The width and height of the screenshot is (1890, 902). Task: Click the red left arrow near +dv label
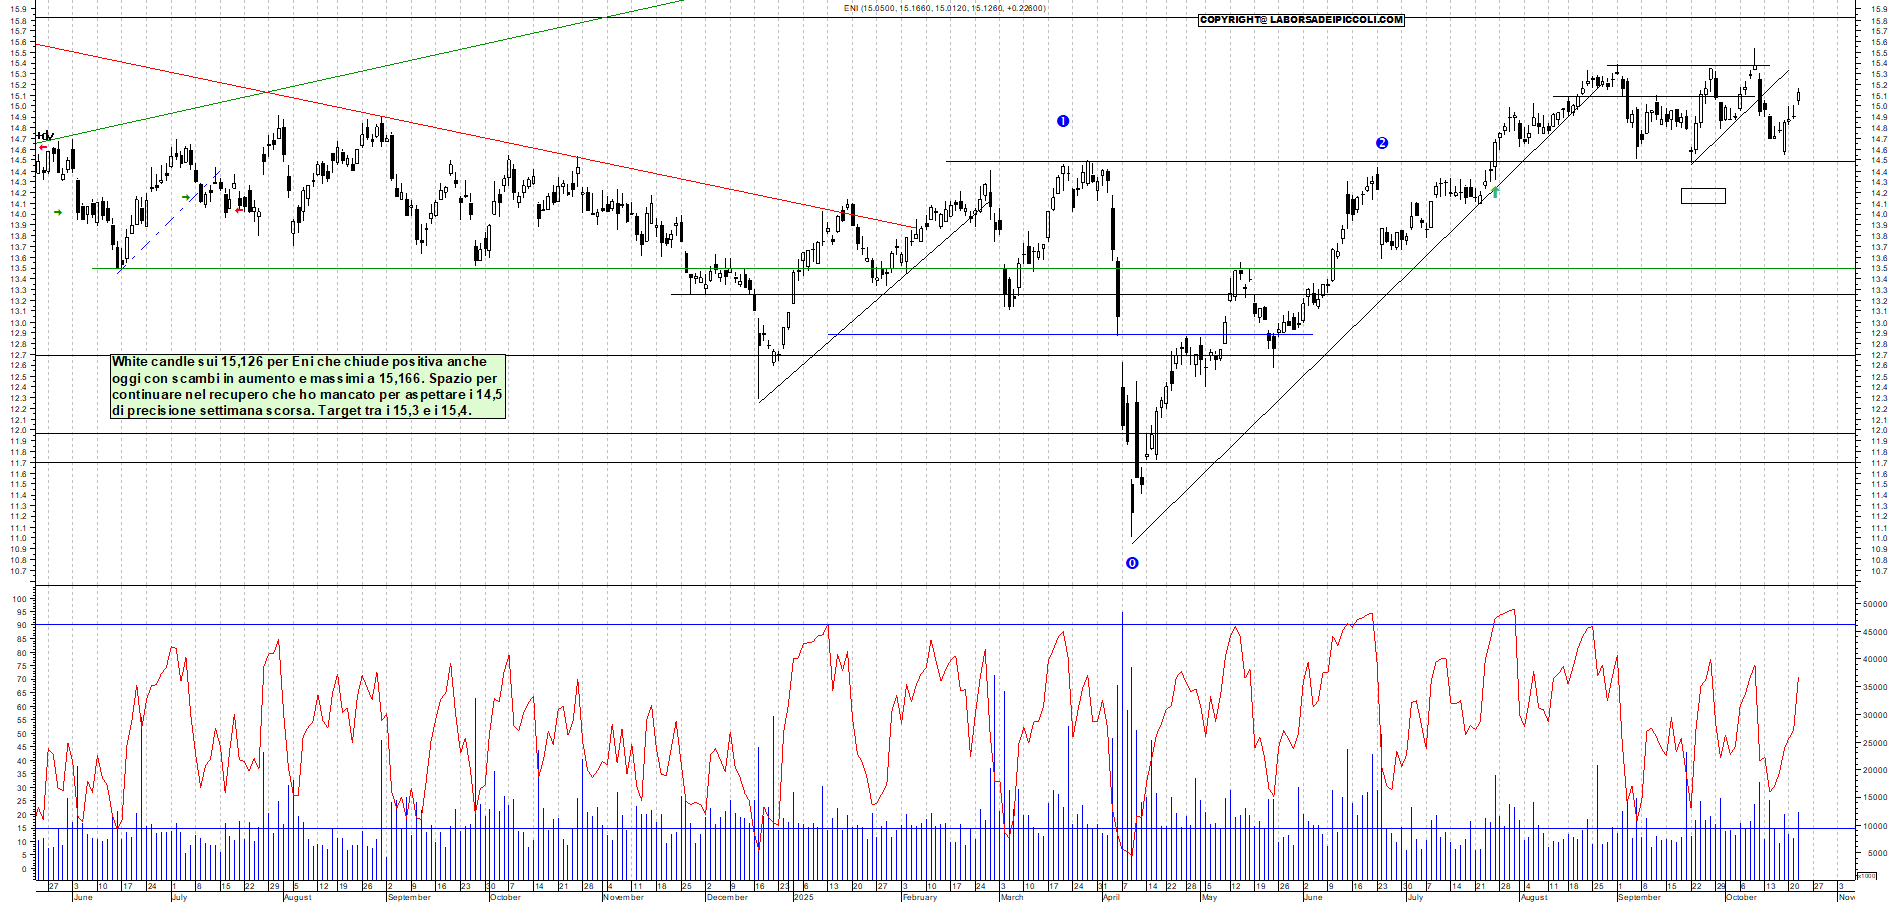point(43,147)
